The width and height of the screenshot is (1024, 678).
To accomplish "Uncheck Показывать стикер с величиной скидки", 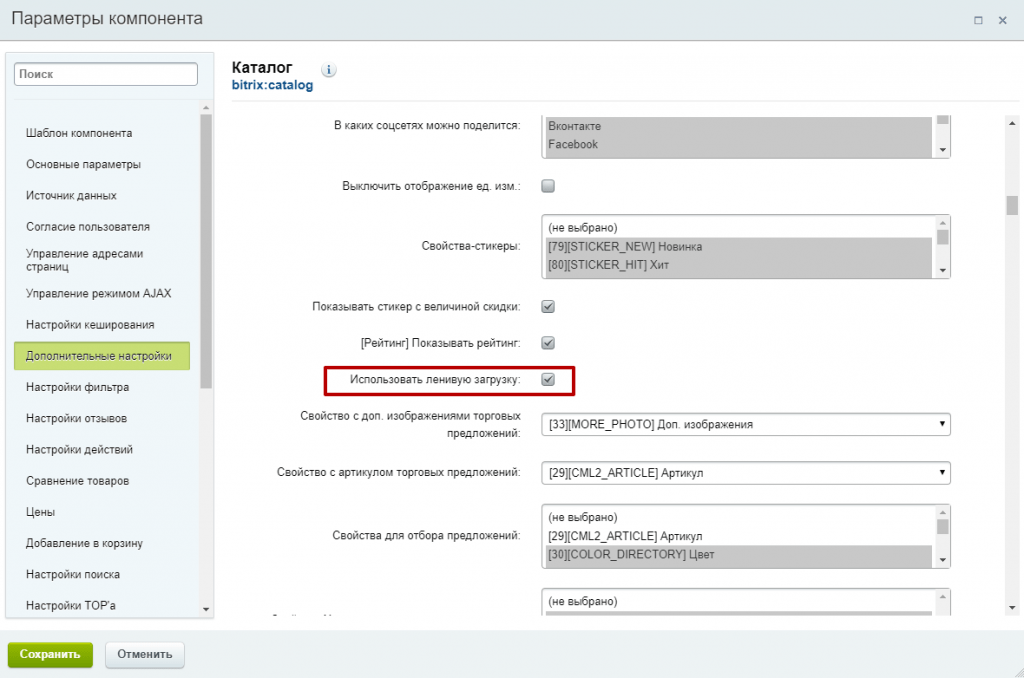I will click(548, 306).
